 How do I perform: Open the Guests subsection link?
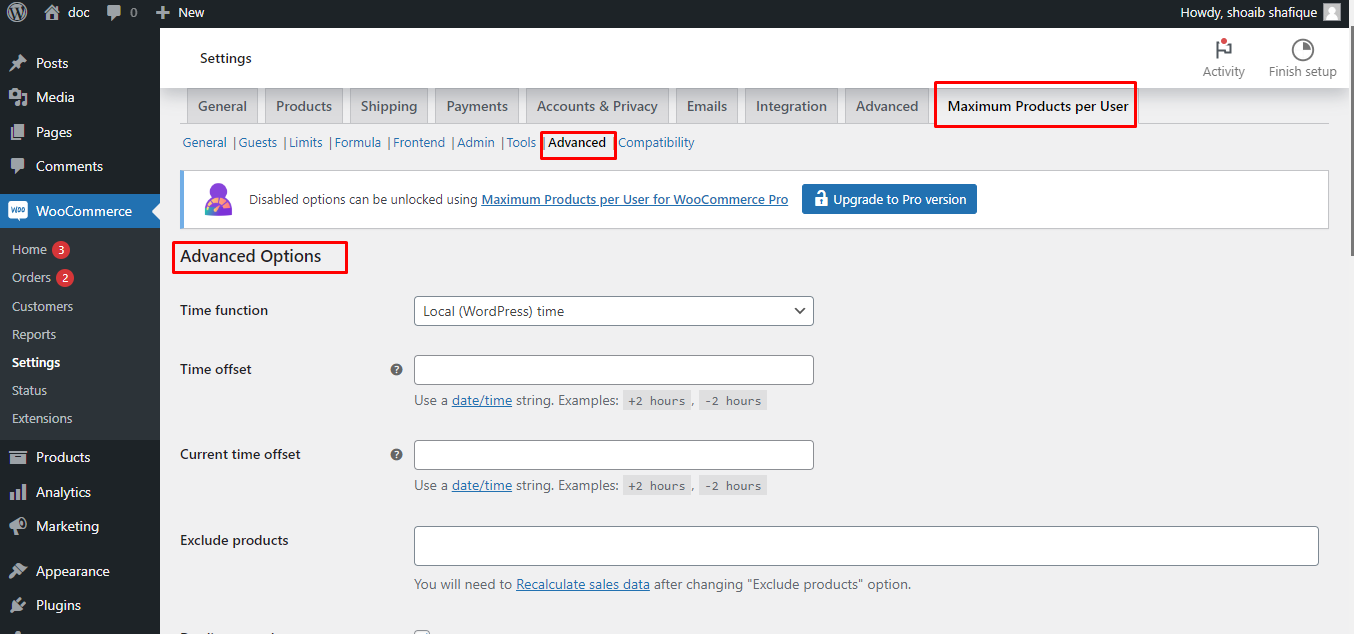[x=258, y=143]
